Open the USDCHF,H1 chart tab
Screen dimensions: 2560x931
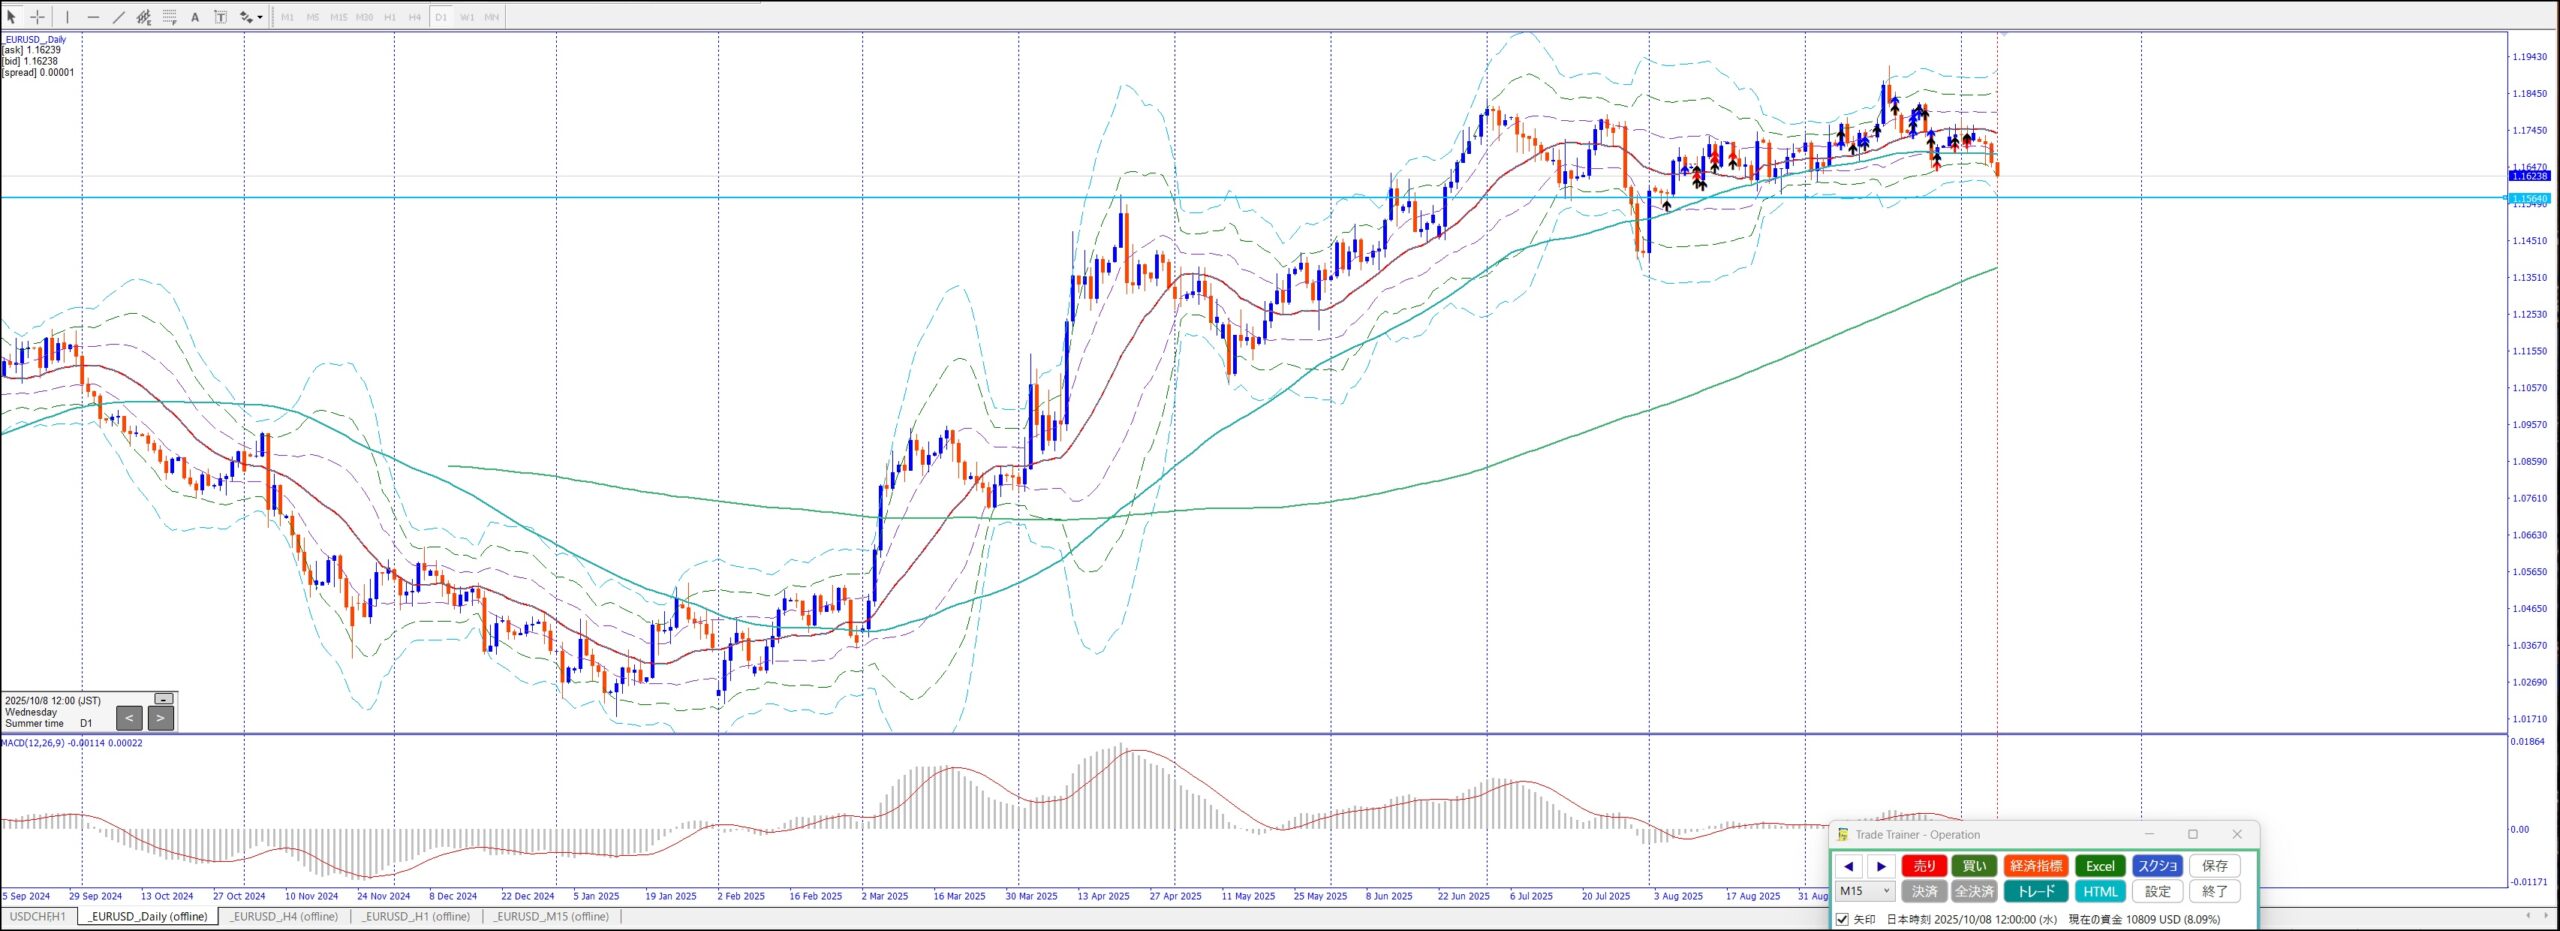click(x=38, y=916)
